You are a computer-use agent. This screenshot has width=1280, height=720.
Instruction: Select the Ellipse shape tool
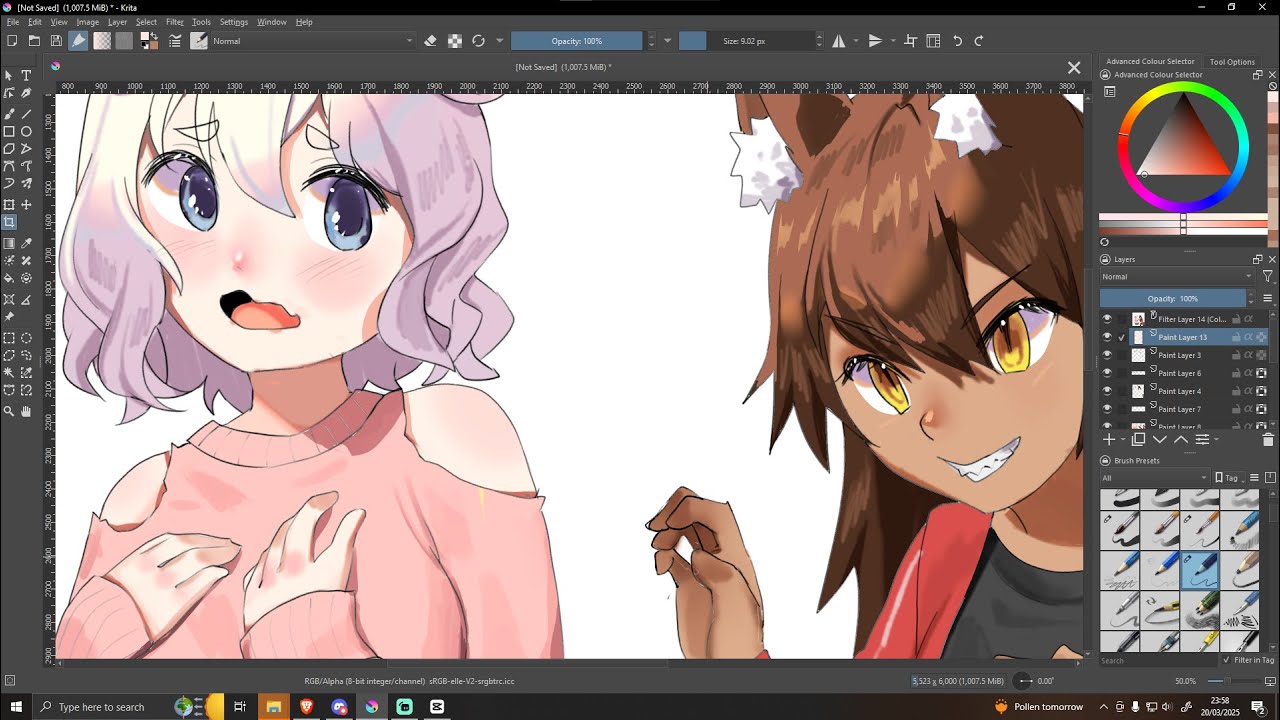tap(26, 131)
